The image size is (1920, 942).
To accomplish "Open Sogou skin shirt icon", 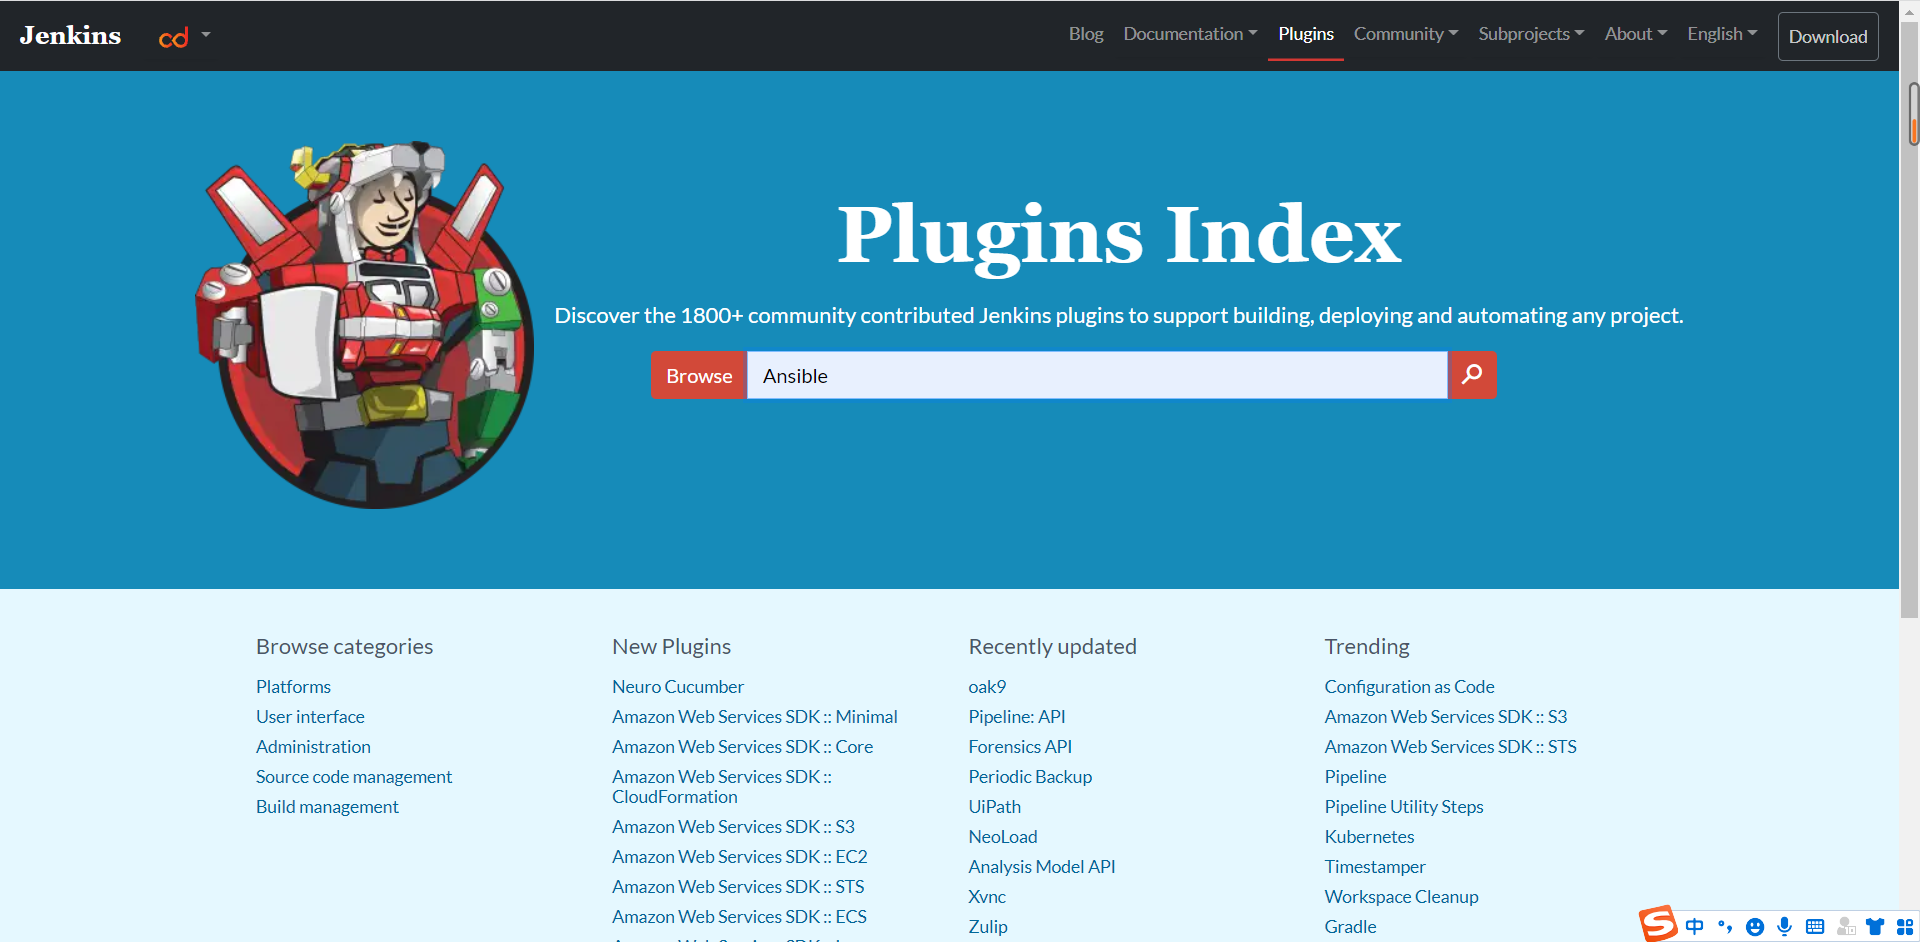I will pyautogui.click(x=1875, y=927).
